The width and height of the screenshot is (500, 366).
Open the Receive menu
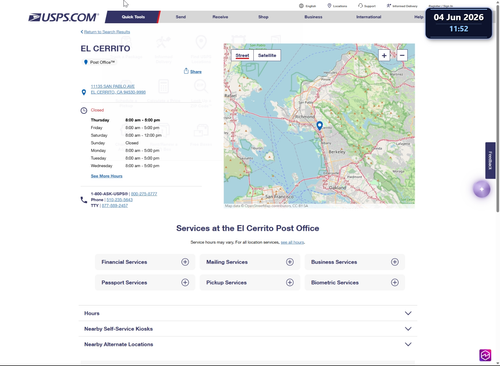click(220, 17)
